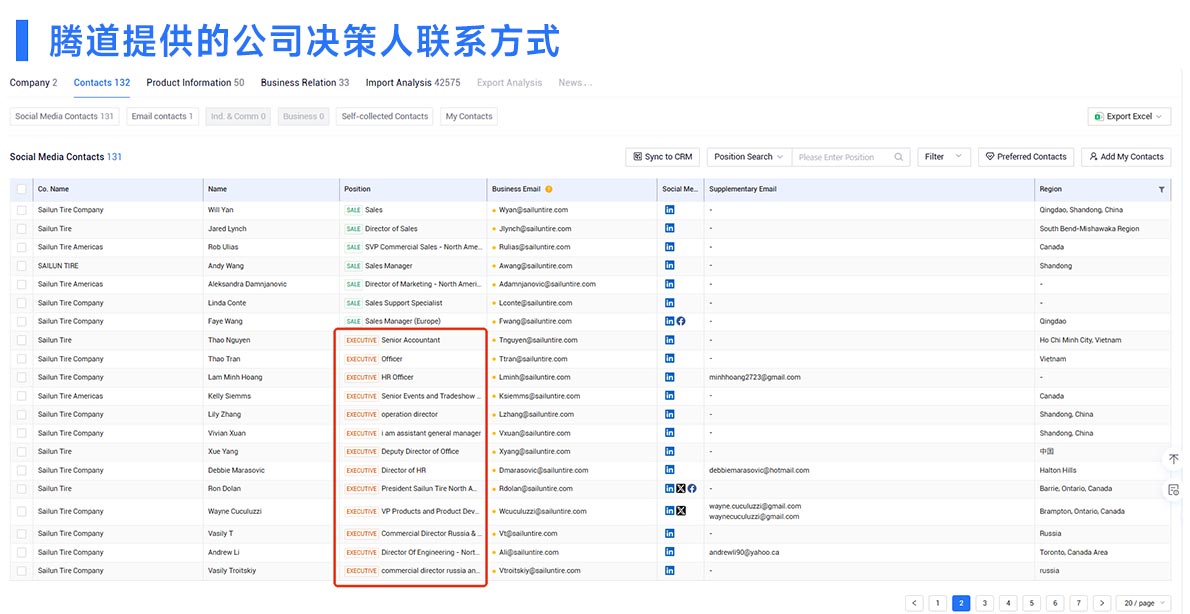Check the Thao Nguyen row checkbox
This screenshot has width=1190, height=614.
click(21, 340)
